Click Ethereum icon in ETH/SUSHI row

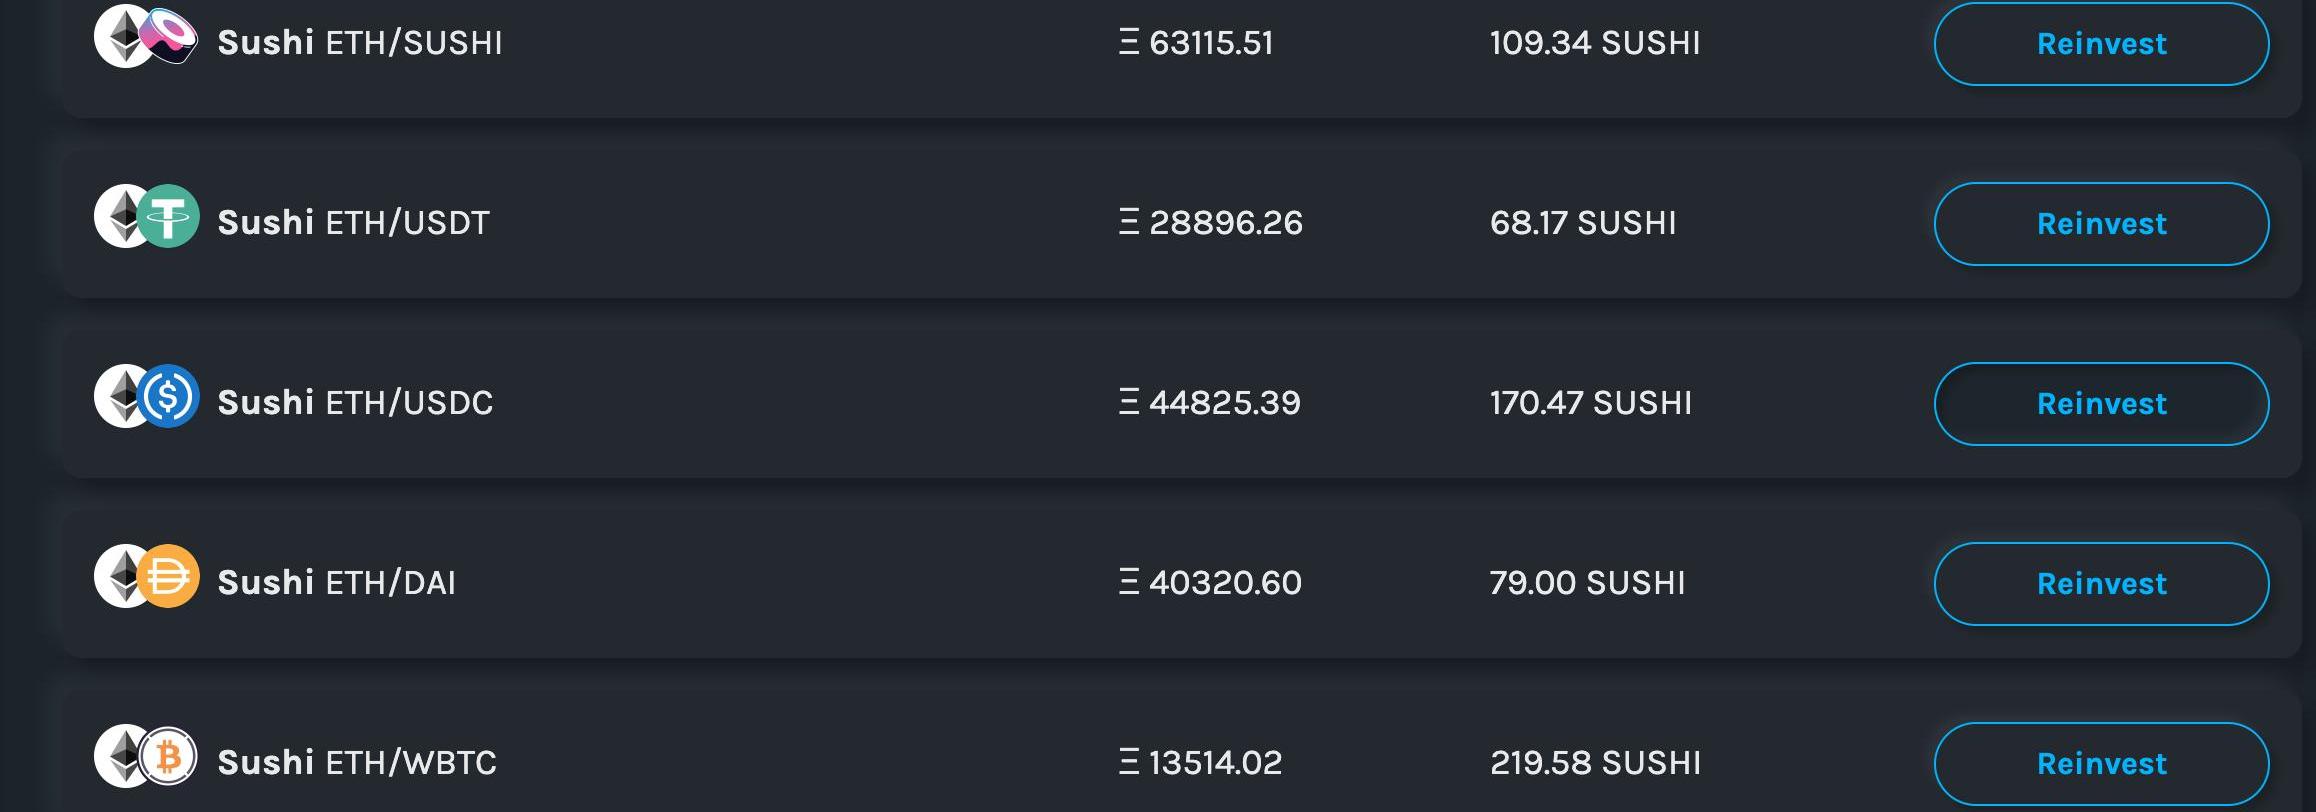[119, 37]
